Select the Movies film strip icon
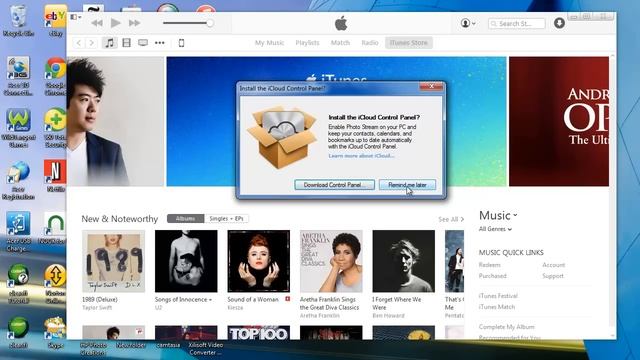Screen dimensions: 640x360 coord(127,43)
